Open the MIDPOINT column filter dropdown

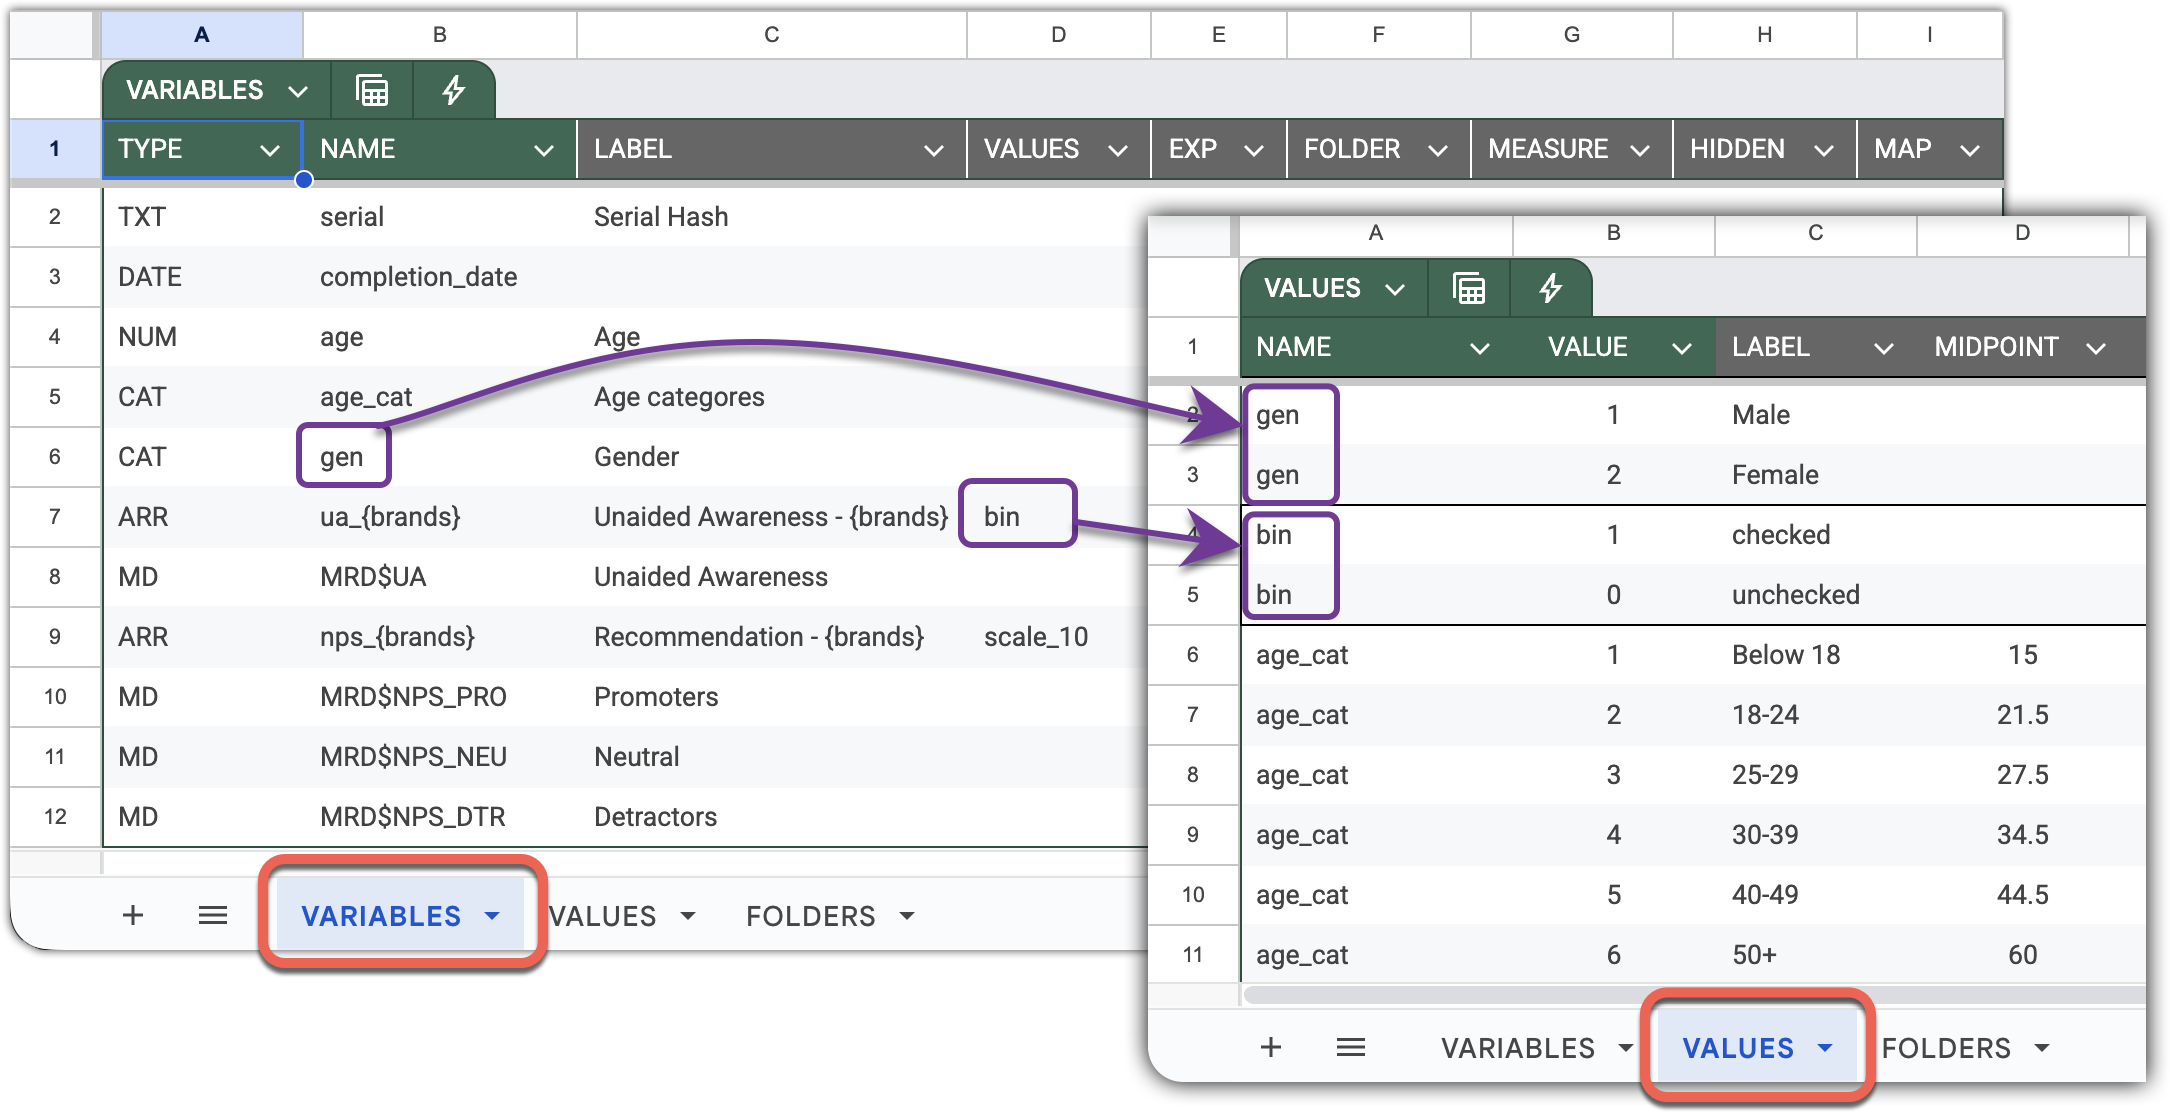(2096, 347)
